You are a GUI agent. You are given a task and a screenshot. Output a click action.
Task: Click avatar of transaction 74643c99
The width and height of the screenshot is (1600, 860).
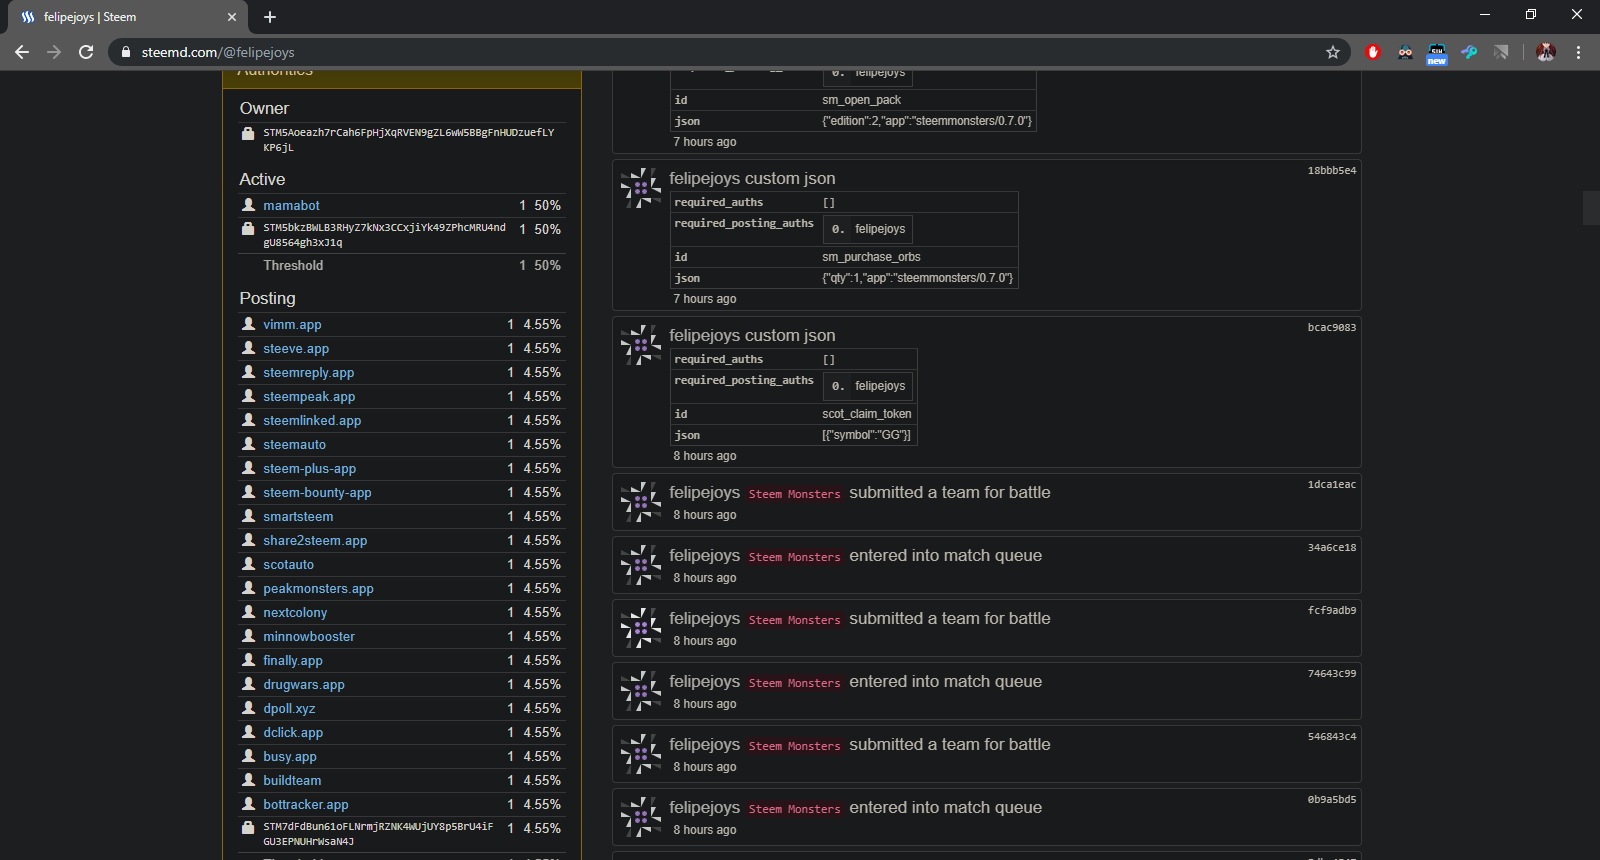pos(641,691)
